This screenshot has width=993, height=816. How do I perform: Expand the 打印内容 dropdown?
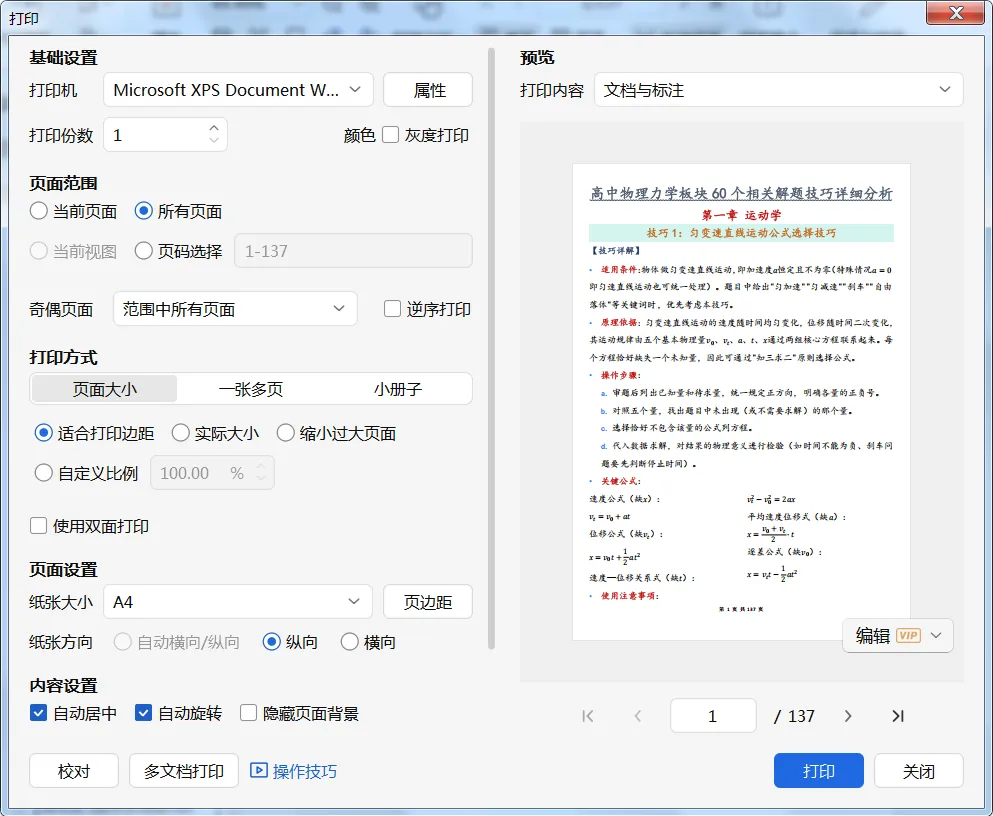(778, 90)
